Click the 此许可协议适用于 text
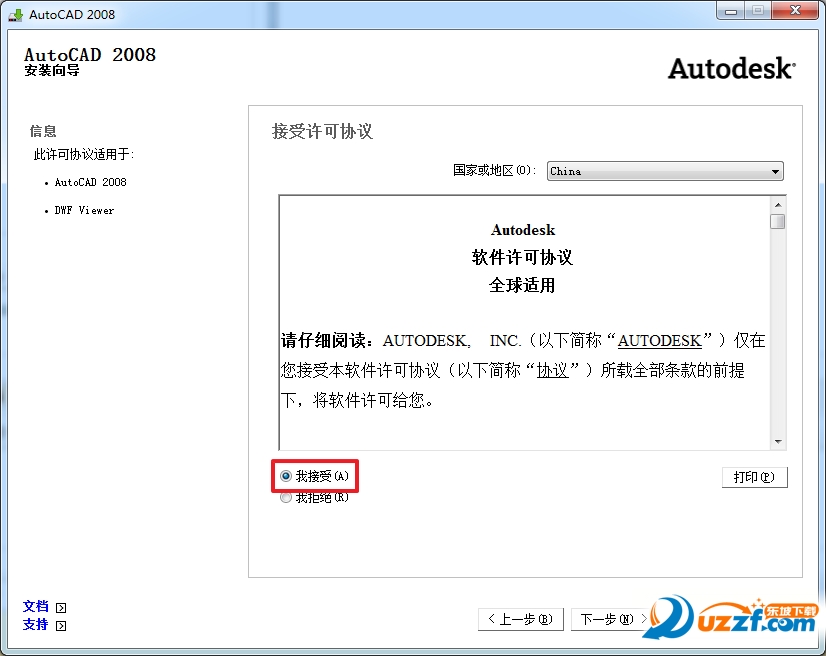Screen dimensions: 826x656 (x=84, y=154)
